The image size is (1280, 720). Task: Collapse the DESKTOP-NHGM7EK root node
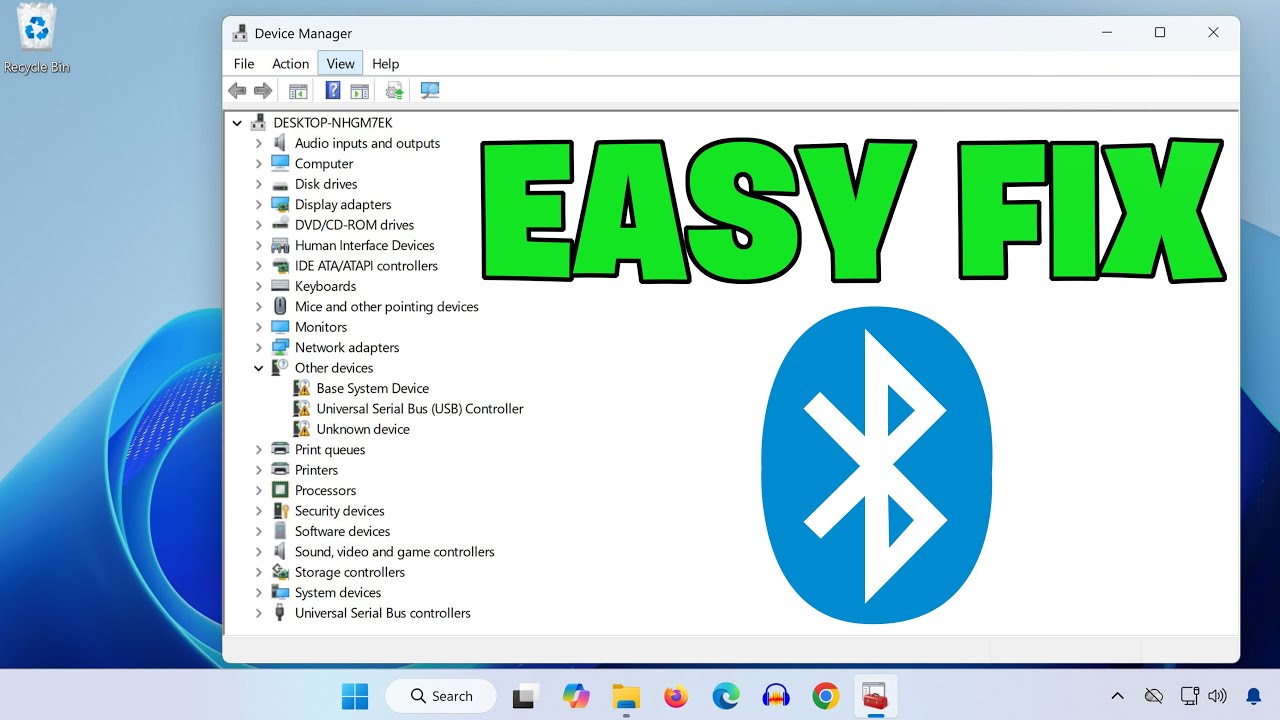pyautogui.click(x=237, y=123)
